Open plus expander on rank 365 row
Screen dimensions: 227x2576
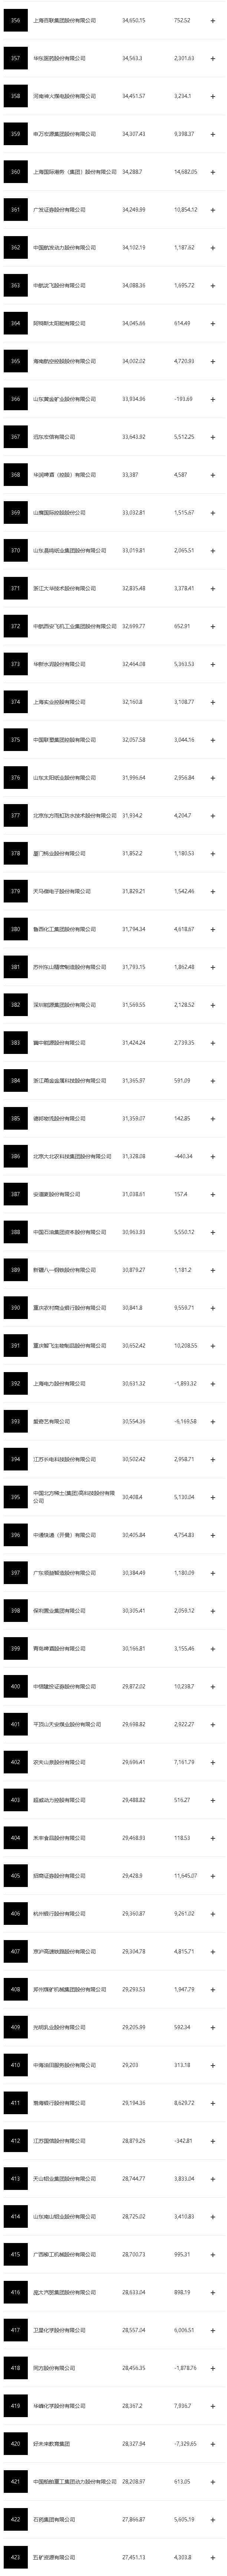pos(213,361)
